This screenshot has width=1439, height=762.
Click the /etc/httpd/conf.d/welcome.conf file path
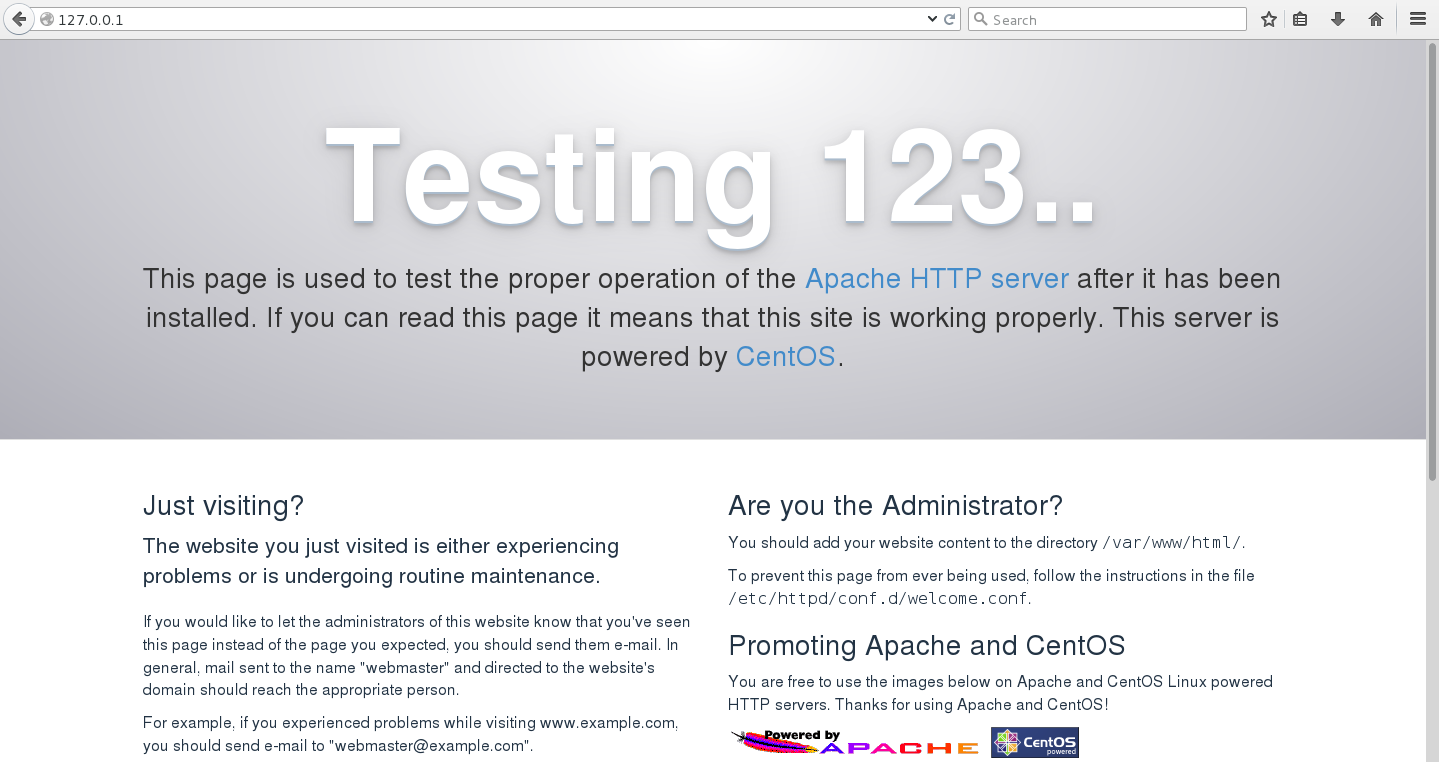pos(878,599)
